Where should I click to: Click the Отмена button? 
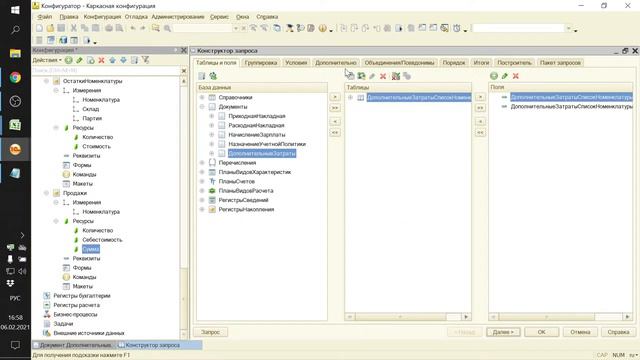(x=580, y=332)
